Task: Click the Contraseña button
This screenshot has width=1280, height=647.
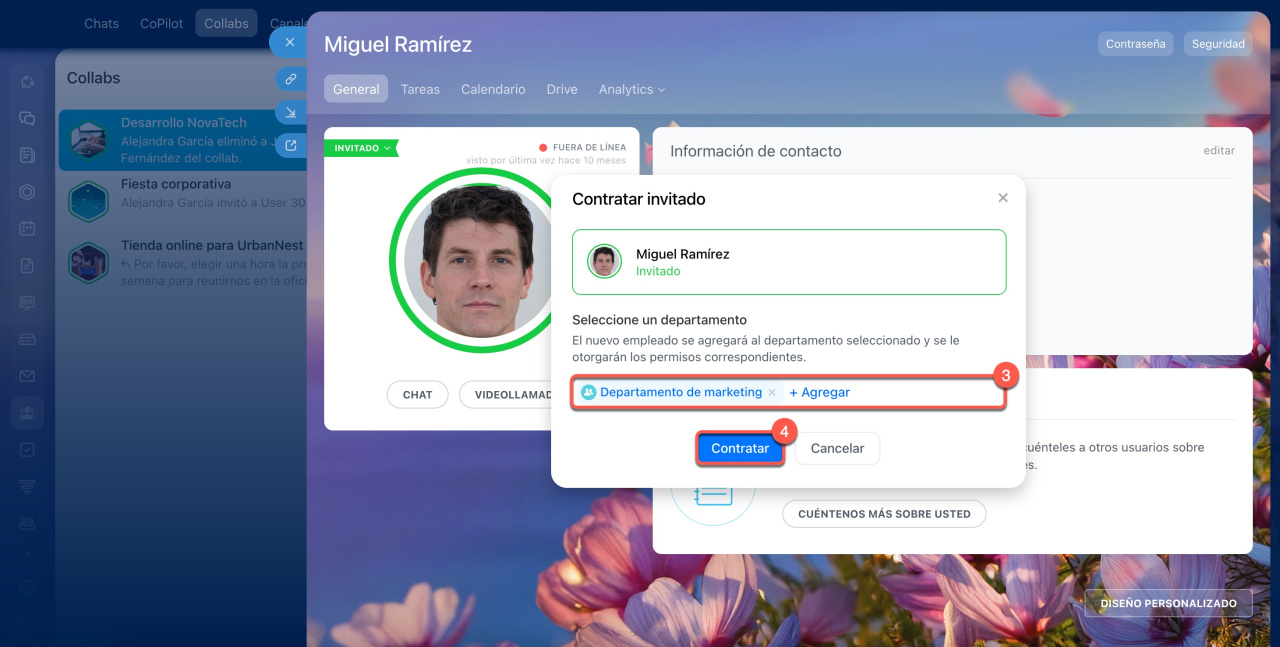Action: click(x=1135, y=44)
